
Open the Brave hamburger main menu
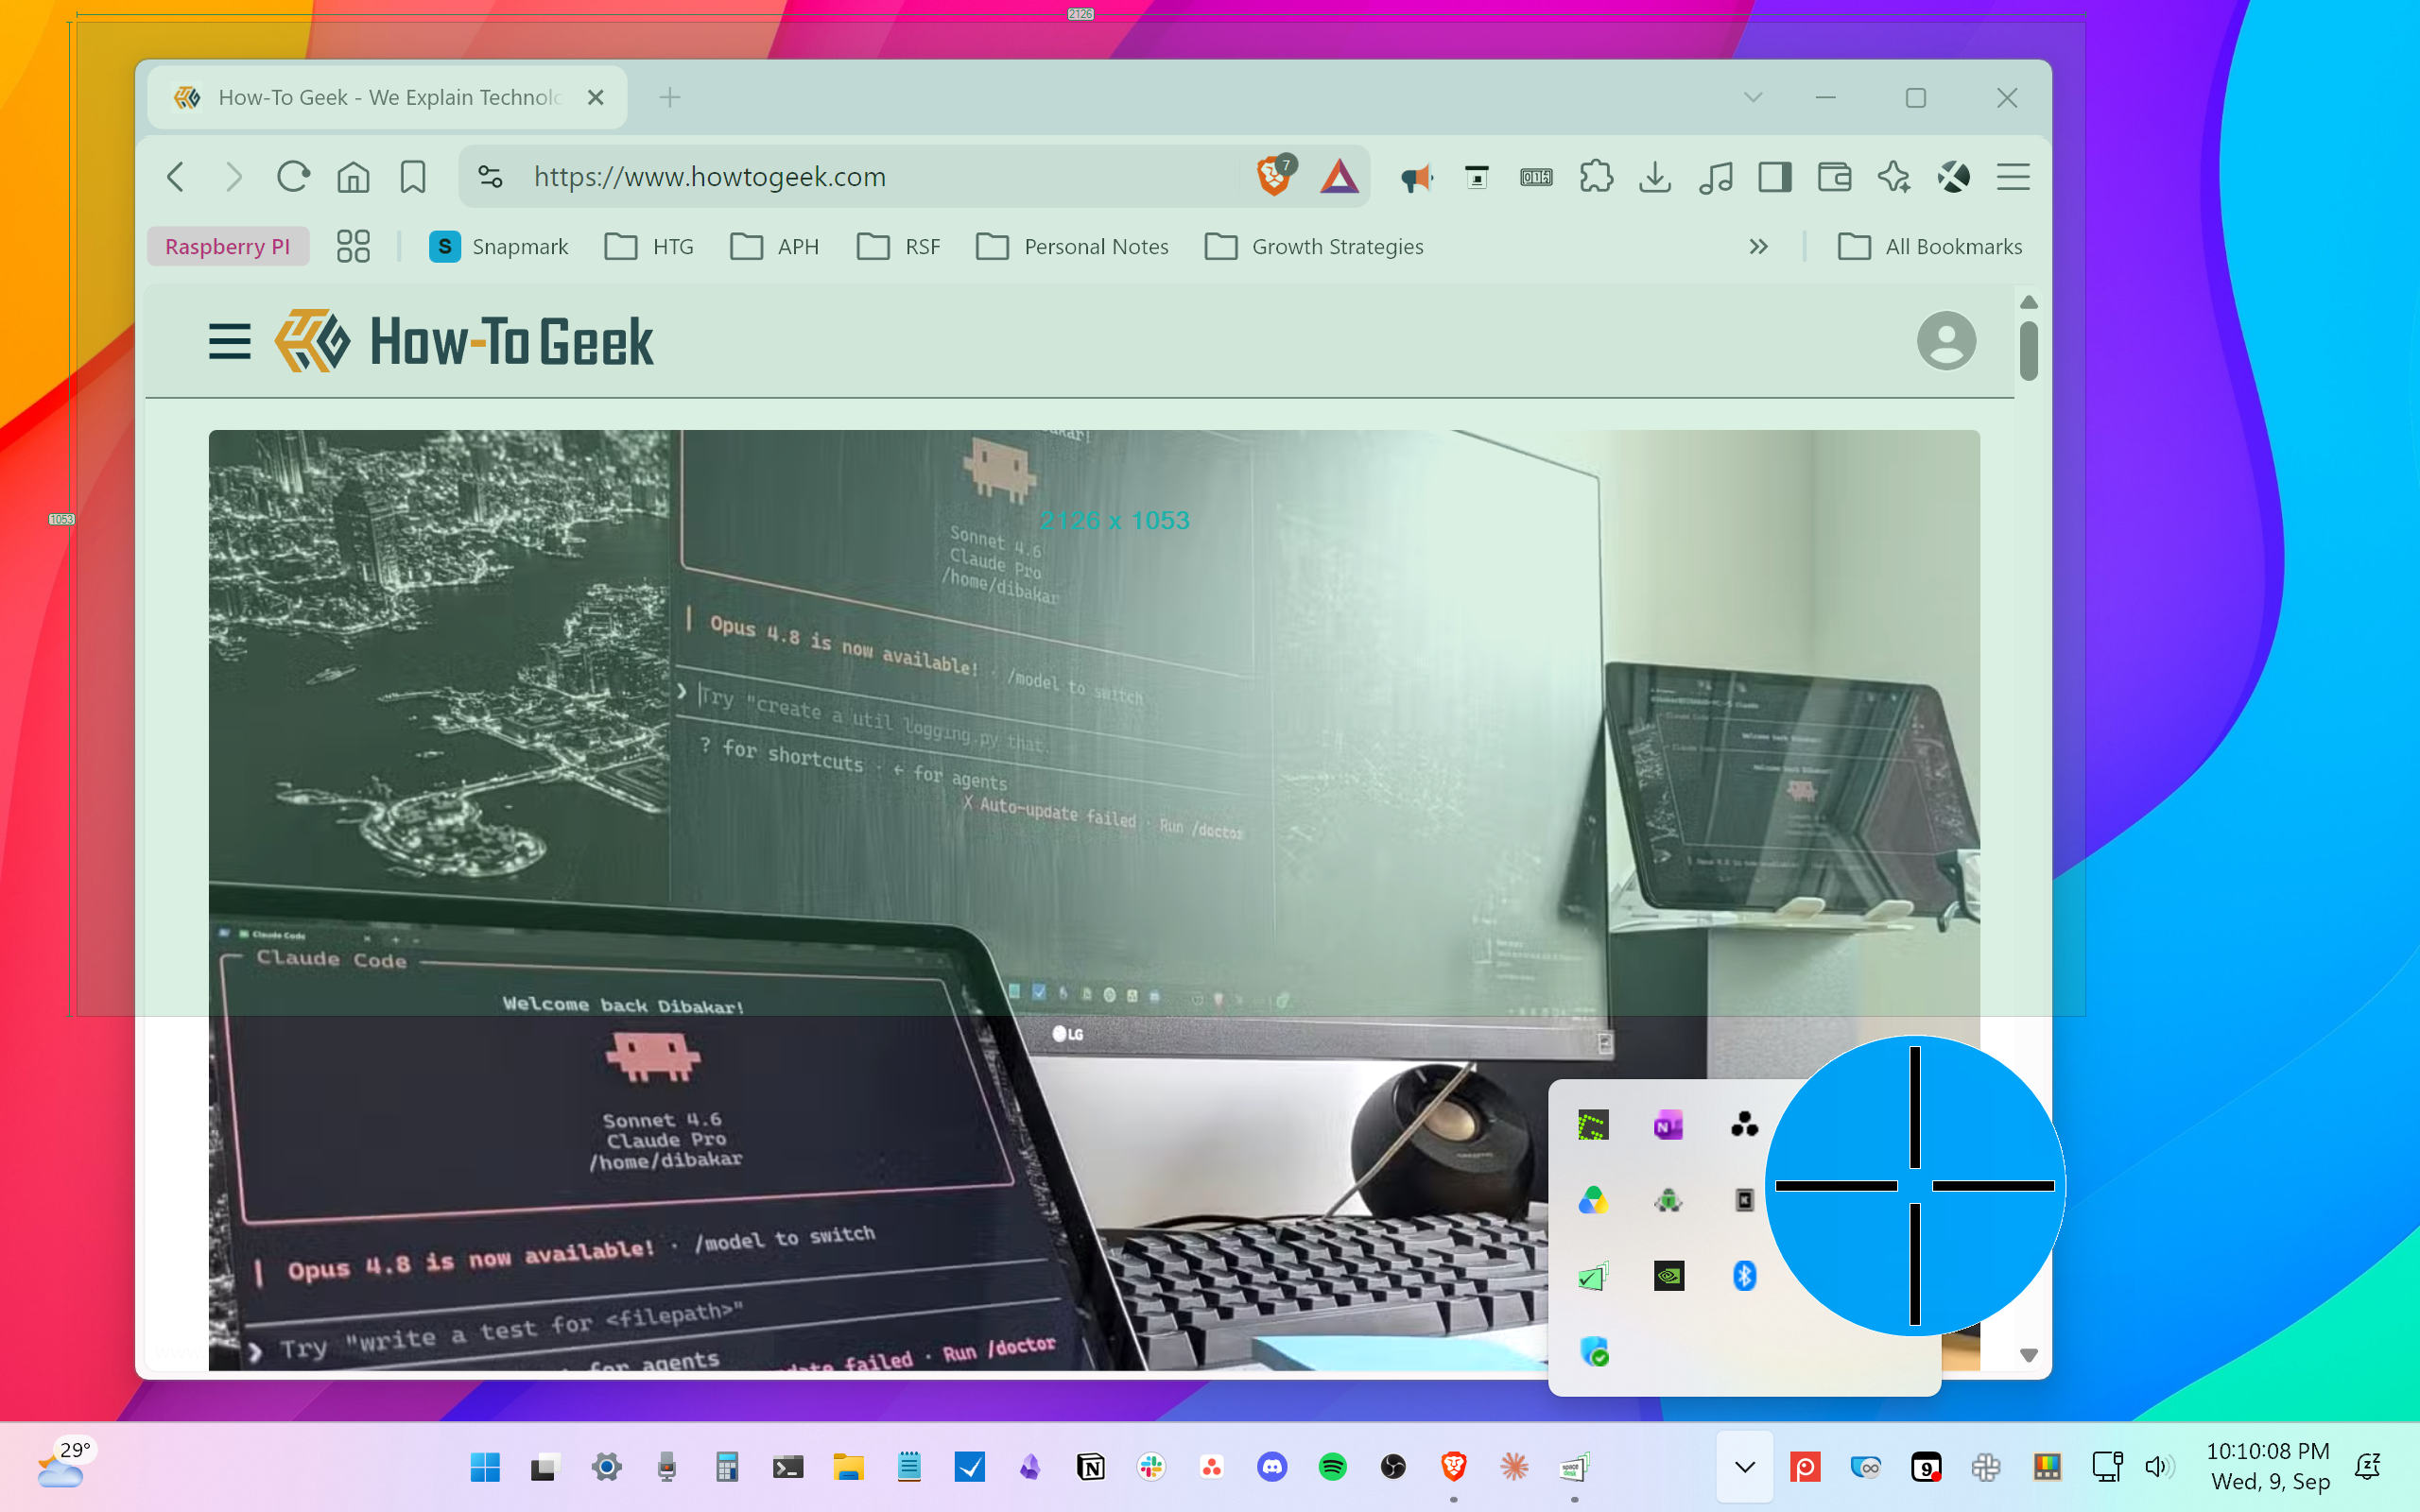click(x=2013, y=177)
